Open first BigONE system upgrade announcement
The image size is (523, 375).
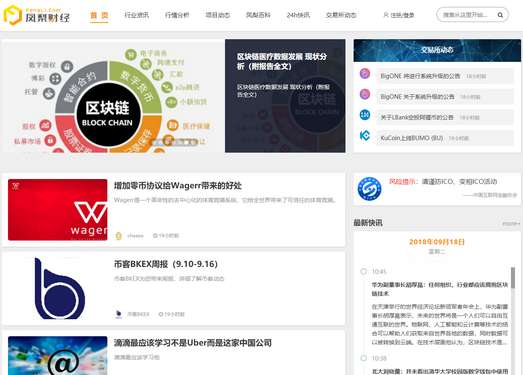pos(420,76)
